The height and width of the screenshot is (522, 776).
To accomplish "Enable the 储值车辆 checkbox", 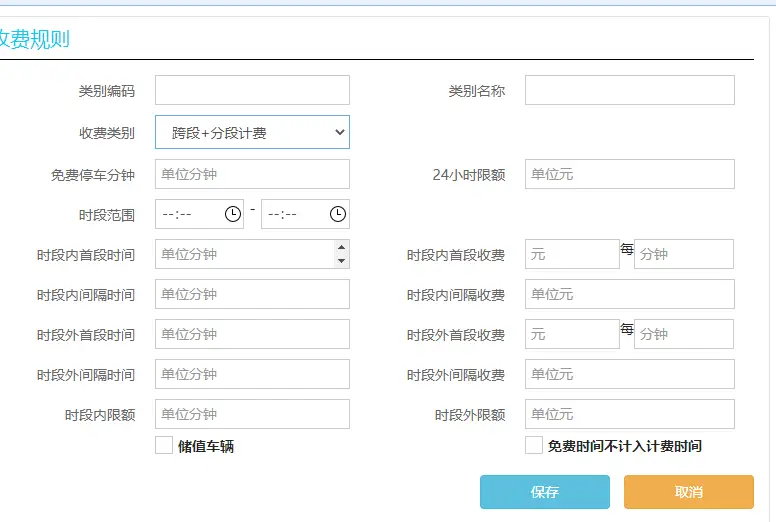I will click(x=164, y=446).
